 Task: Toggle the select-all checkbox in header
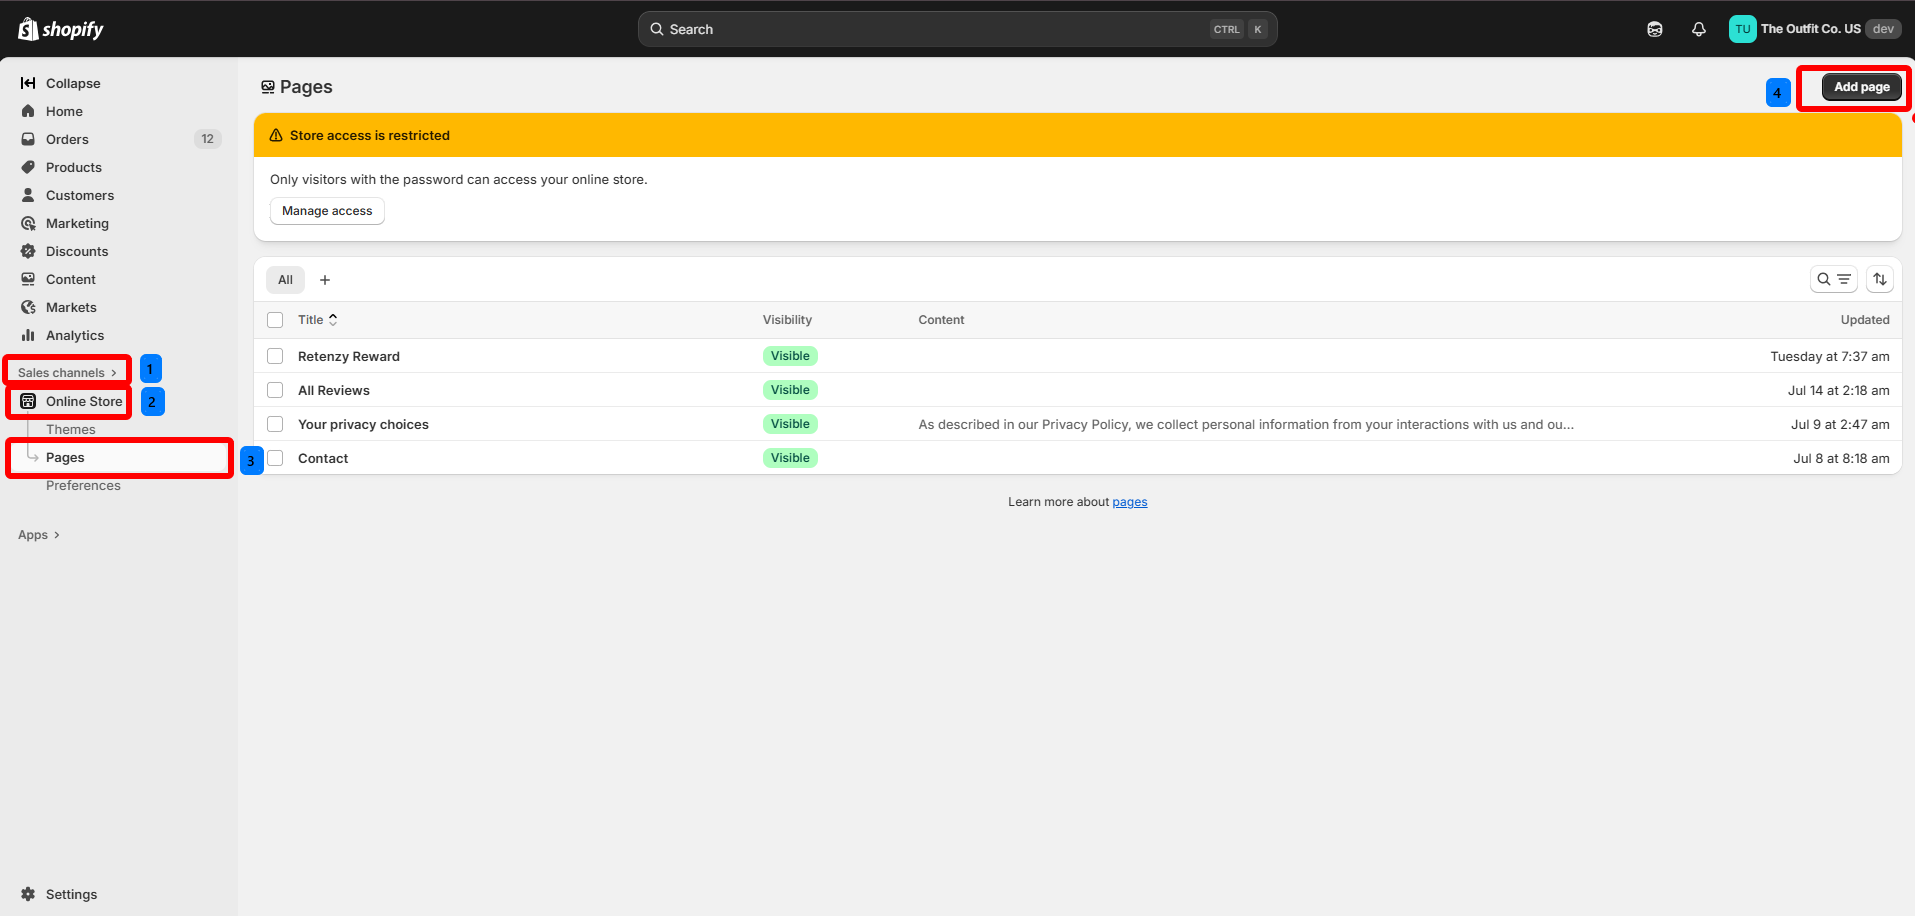coord(275,320)
